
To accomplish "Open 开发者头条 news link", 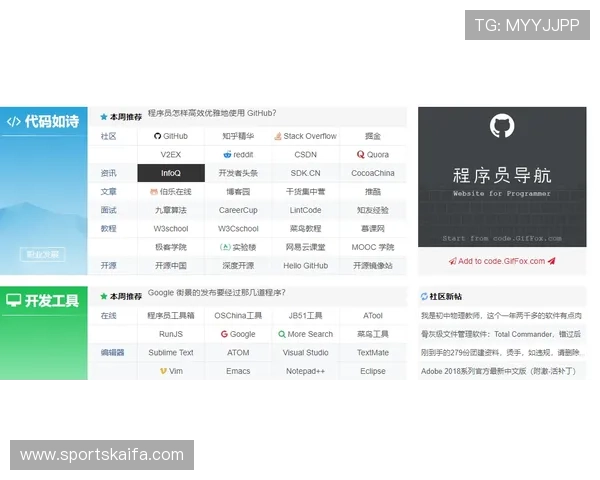I will pyautogui.click(x=238, y=173).
